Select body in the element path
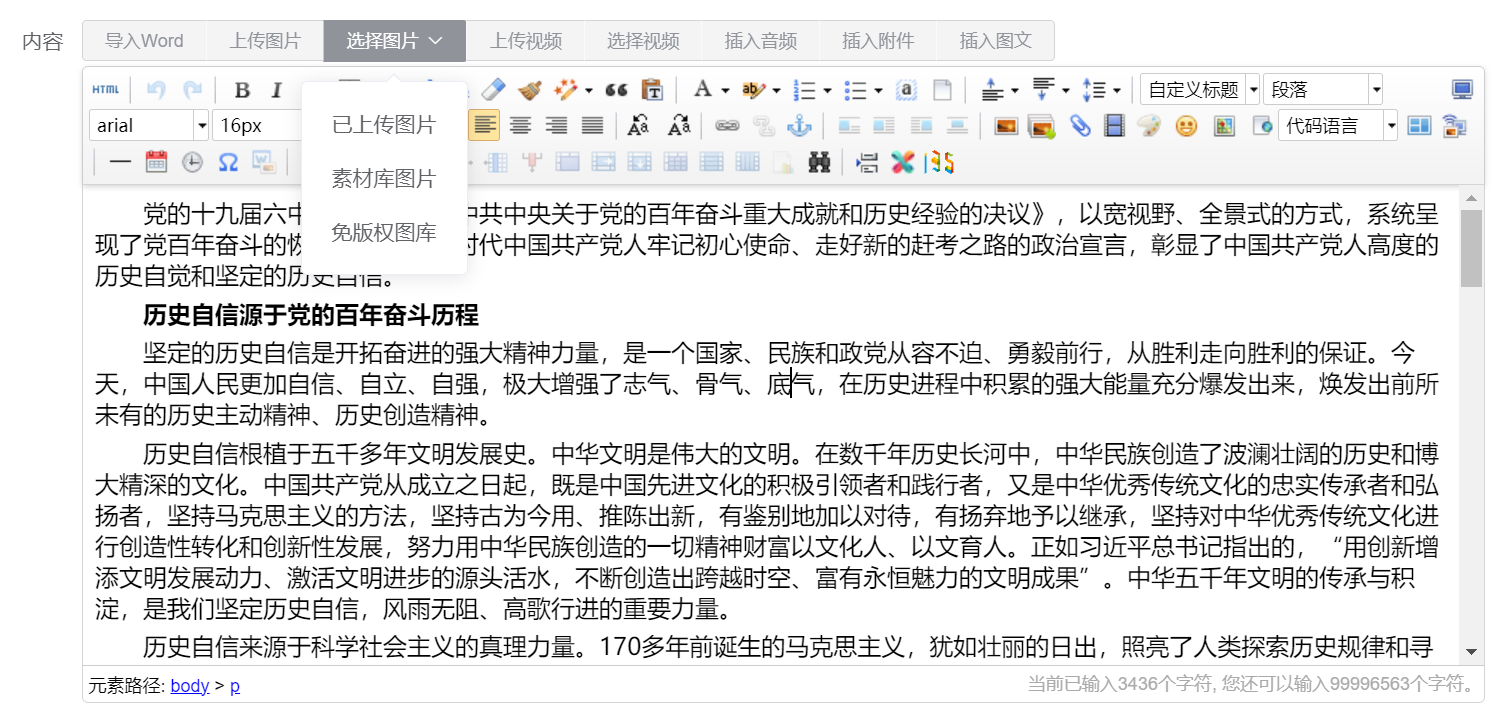Viewport: 1497px width, 718px height. [190, 685]
